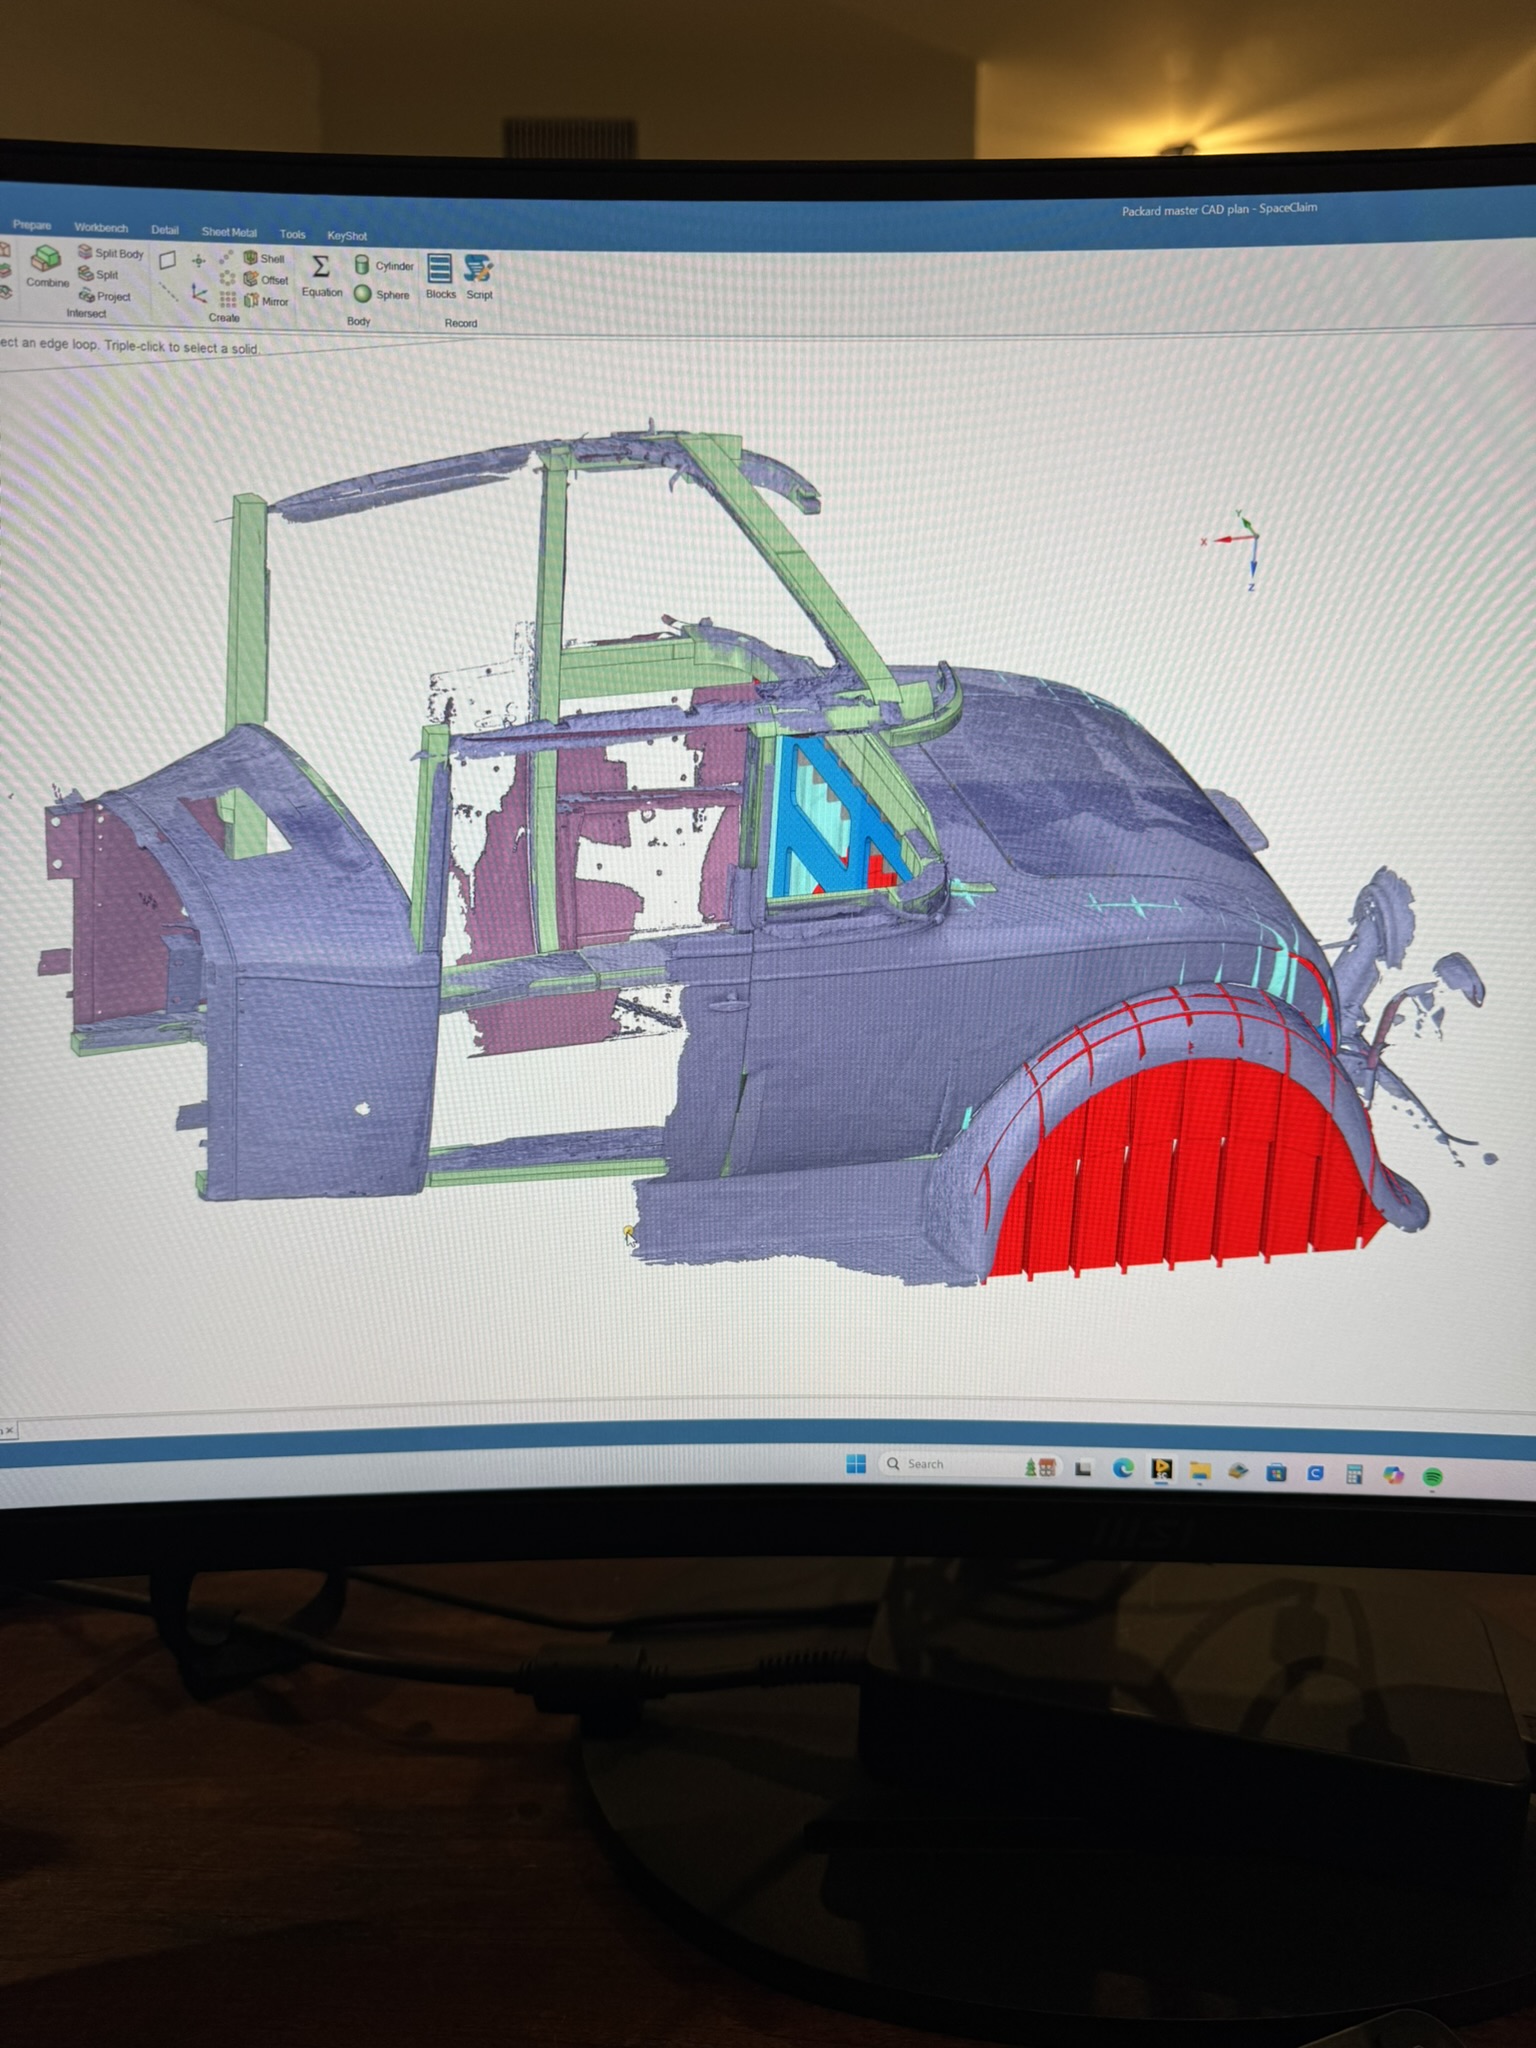Select the Mirror tool

click(x=266, y=301)
